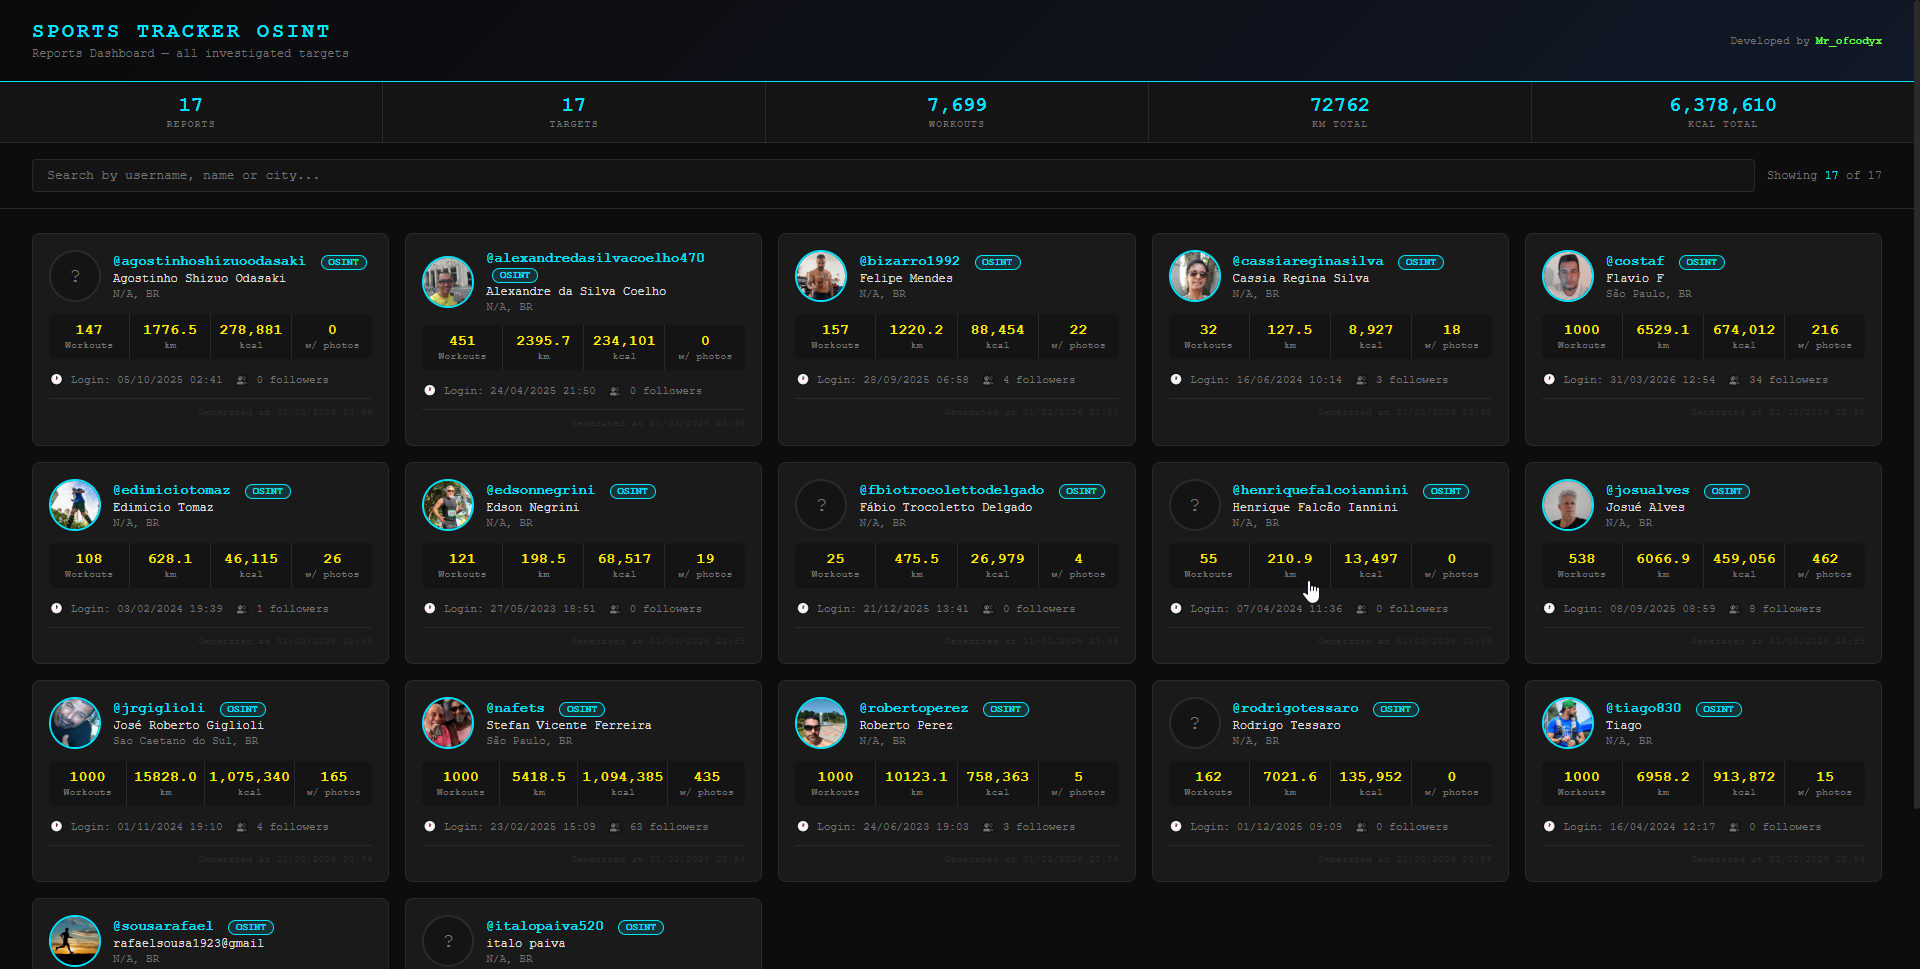This screenshot has height=969, width=1920.
Task: Click Cassia Regina Silva's profile photo
Action: [x=1194, y=276]
